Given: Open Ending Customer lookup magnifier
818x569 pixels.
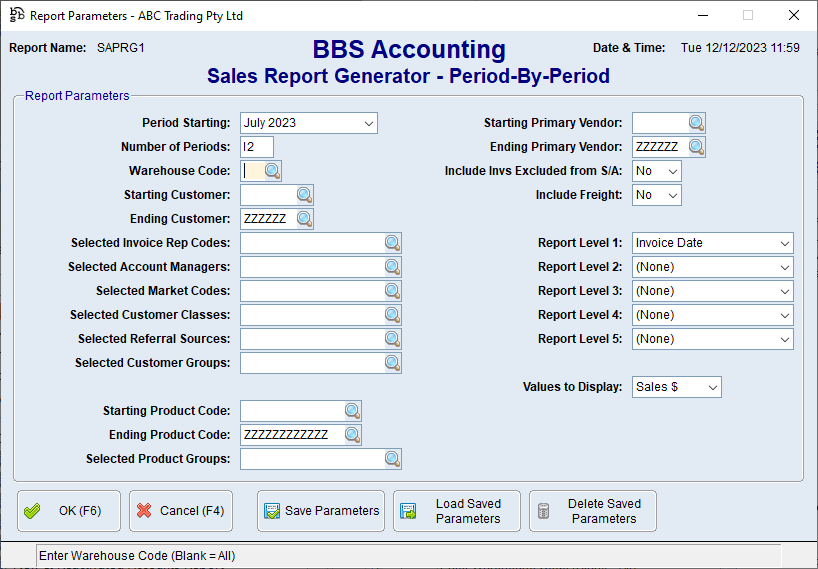Looking at the screenshot, I should (305, 219).
